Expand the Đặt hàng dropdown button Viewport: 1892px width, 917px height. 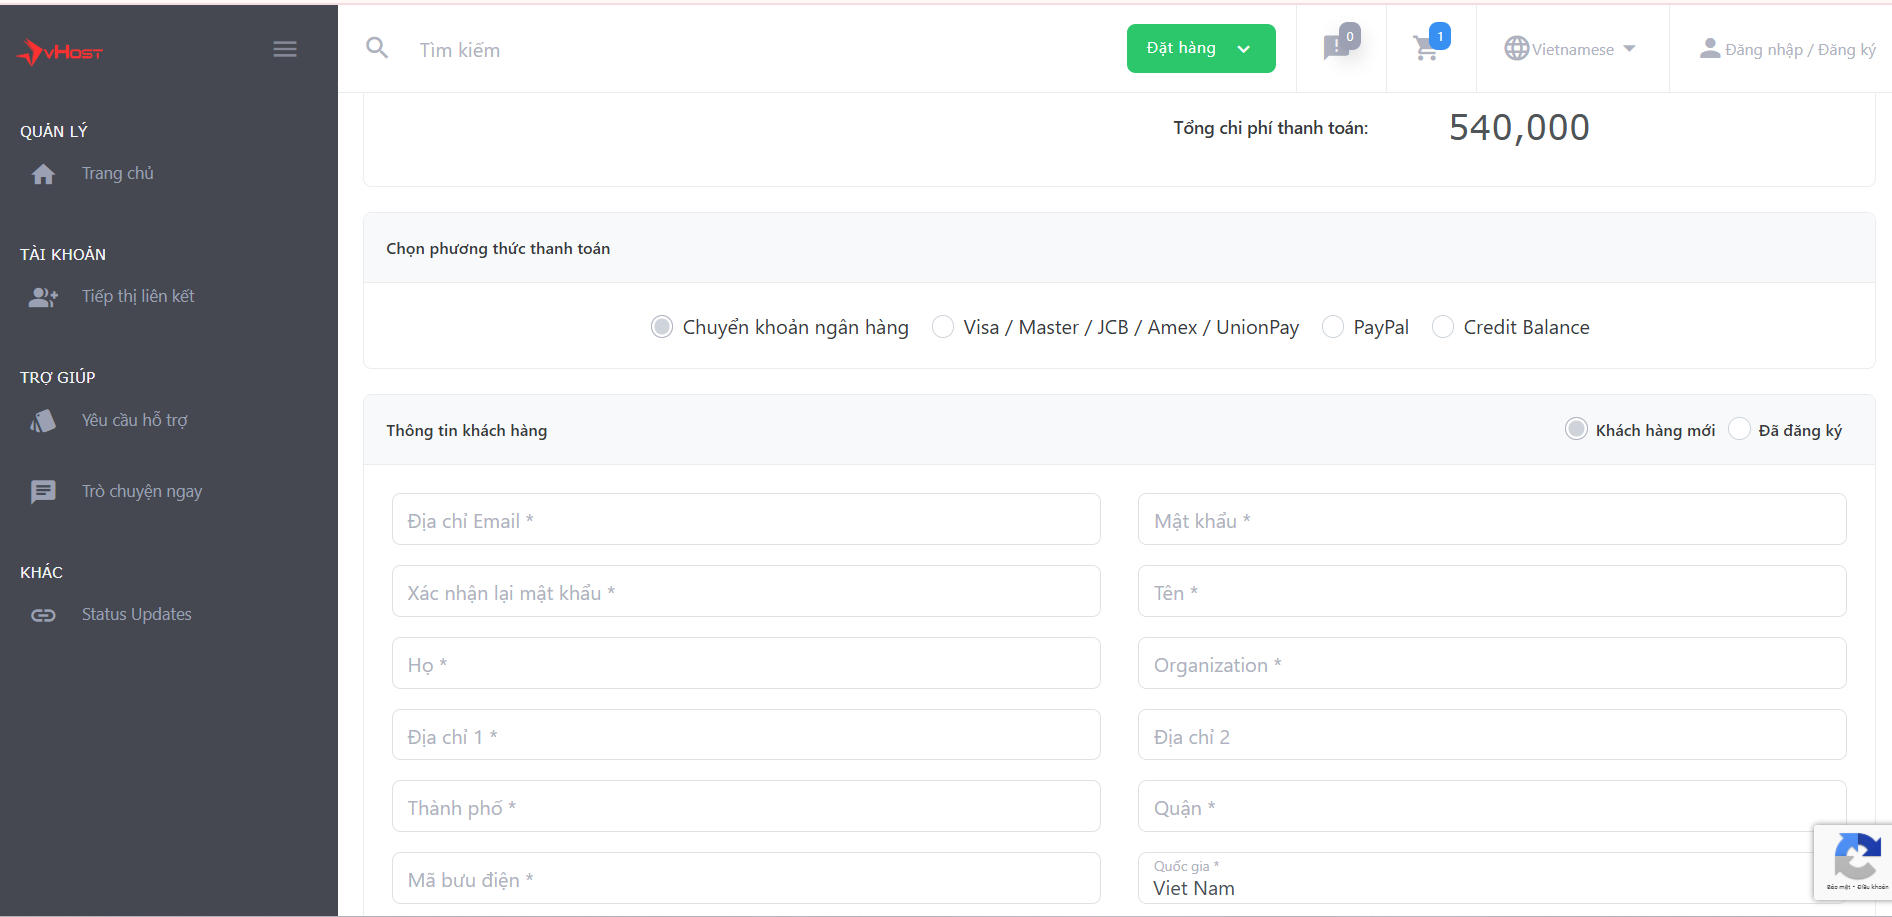[1200, 49]
